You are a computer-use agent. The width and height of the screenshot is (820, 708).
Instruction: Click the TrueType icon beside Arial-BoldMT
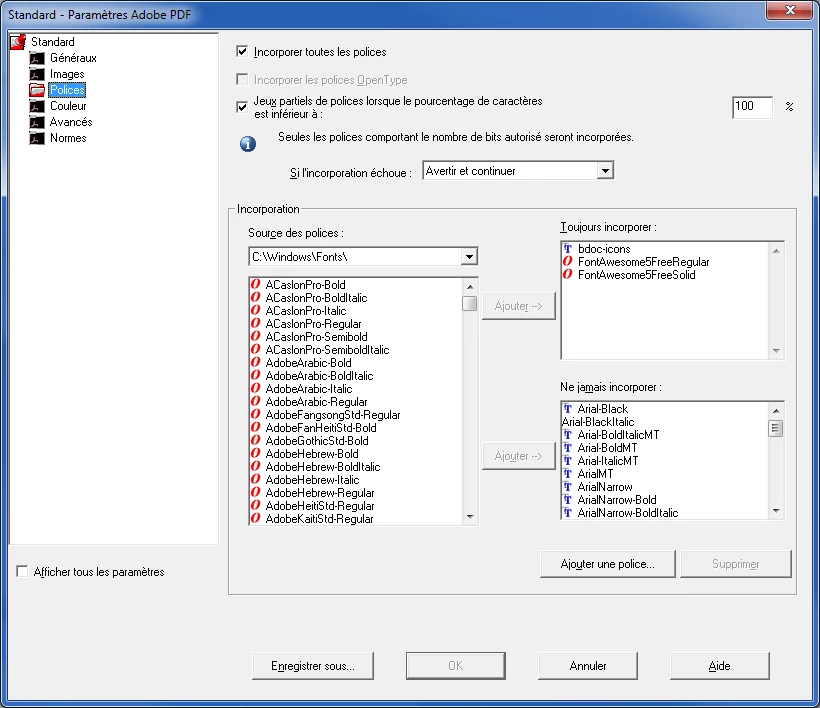coord(567,448)
